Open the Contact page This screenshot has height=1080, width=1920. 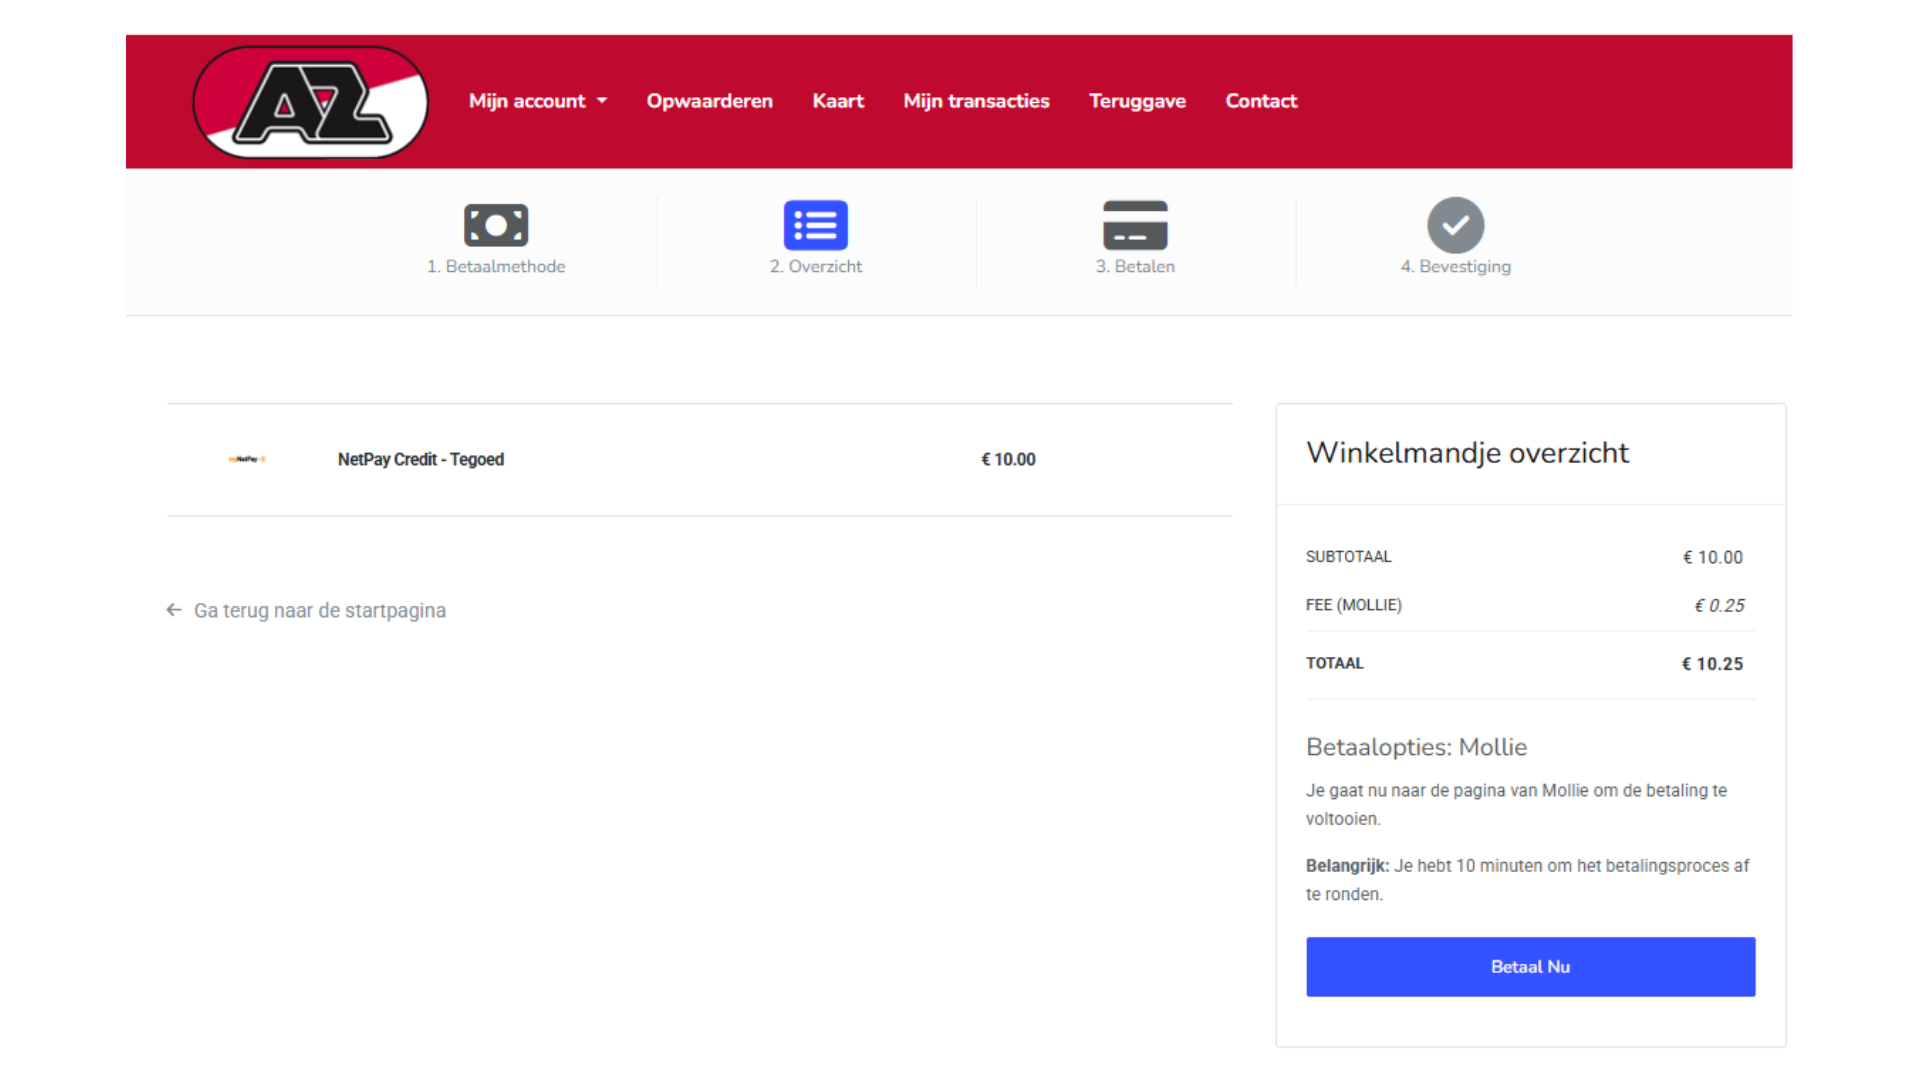[x=1261, y=101]
